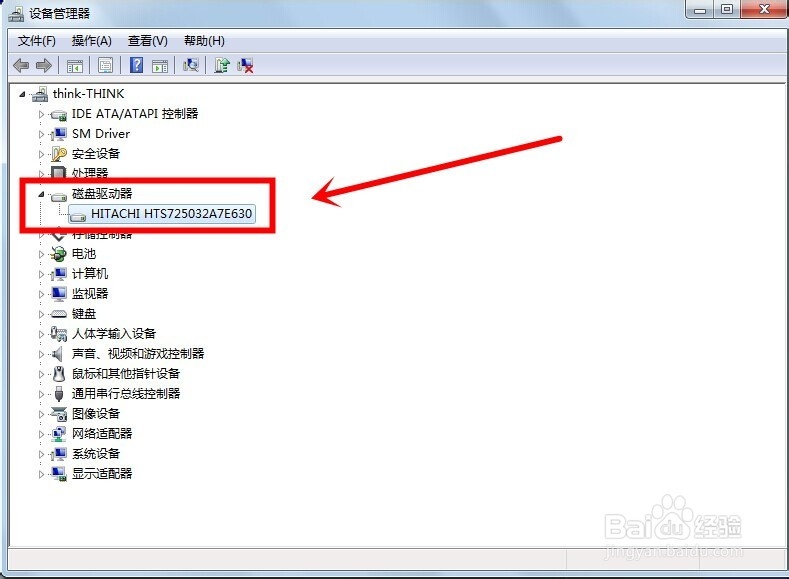
Task: Expand the 人体学输入设备 node
Action: (x=41, y=334)
